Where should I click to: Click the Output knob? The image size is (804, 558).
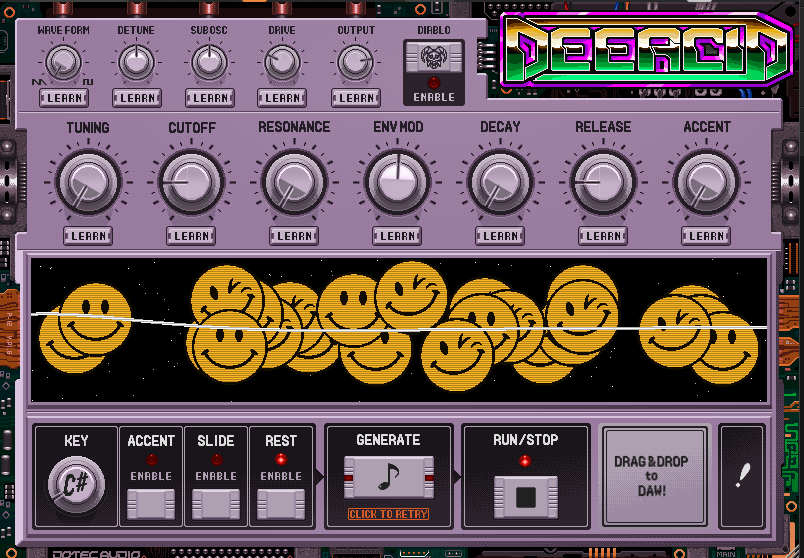(x=355, y=62)
